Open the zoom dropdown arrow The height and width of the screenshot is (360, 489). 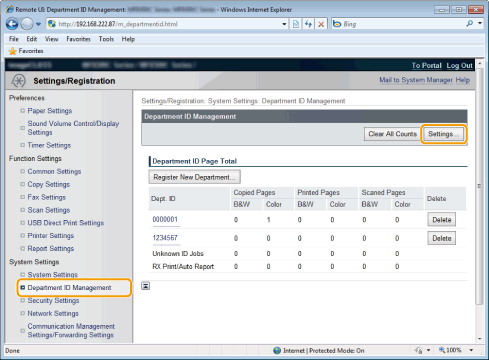[471, 350]
